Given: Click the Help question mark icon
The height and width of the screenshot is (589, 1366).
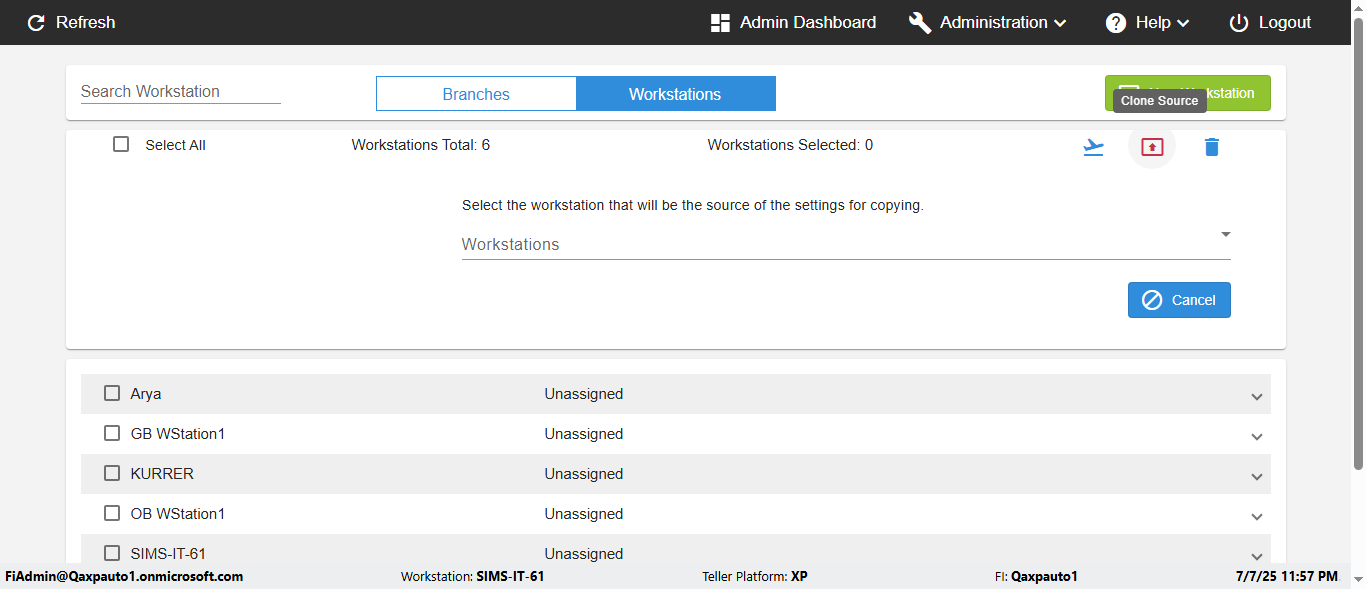Looking at the screenshot, I should (x=1116, y=23).
